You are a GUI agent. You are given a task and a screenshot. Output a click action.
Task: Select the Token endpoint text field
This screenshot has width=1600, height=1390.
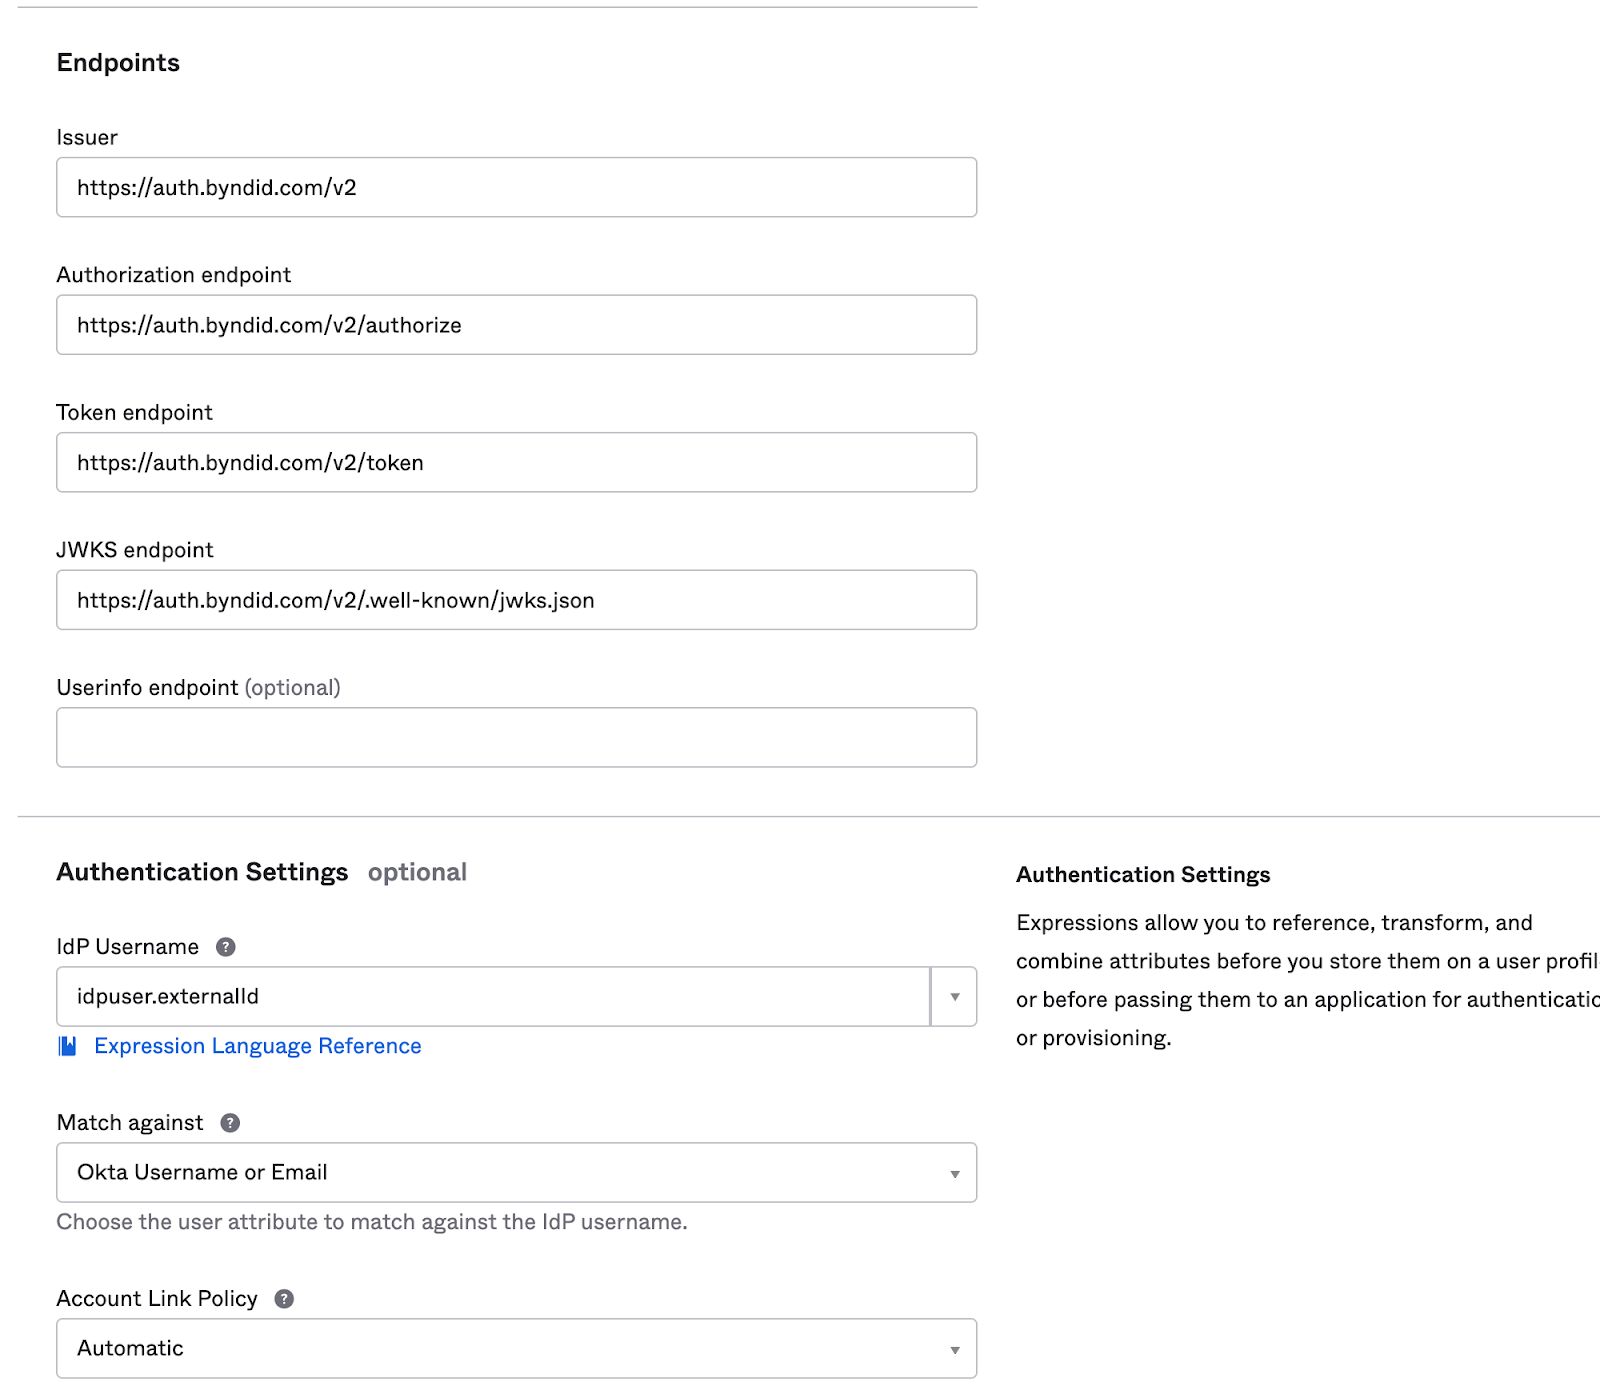click(x=516, y=463)
